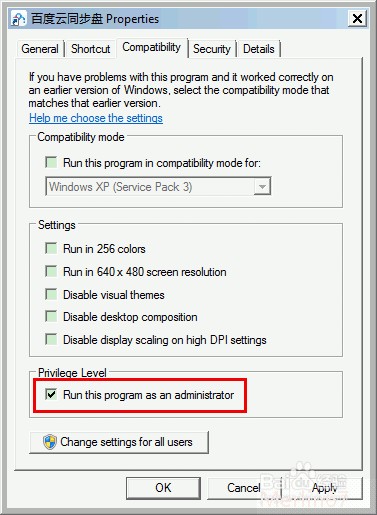Open the Windows XP compatibility dropdown arrow
The image size is (377, 515).
(x=262, y=187)
